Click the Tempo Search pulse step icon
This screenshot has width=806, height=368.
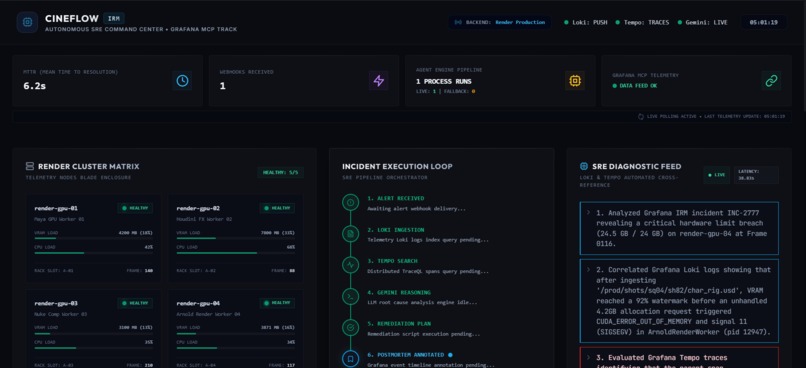351,265
